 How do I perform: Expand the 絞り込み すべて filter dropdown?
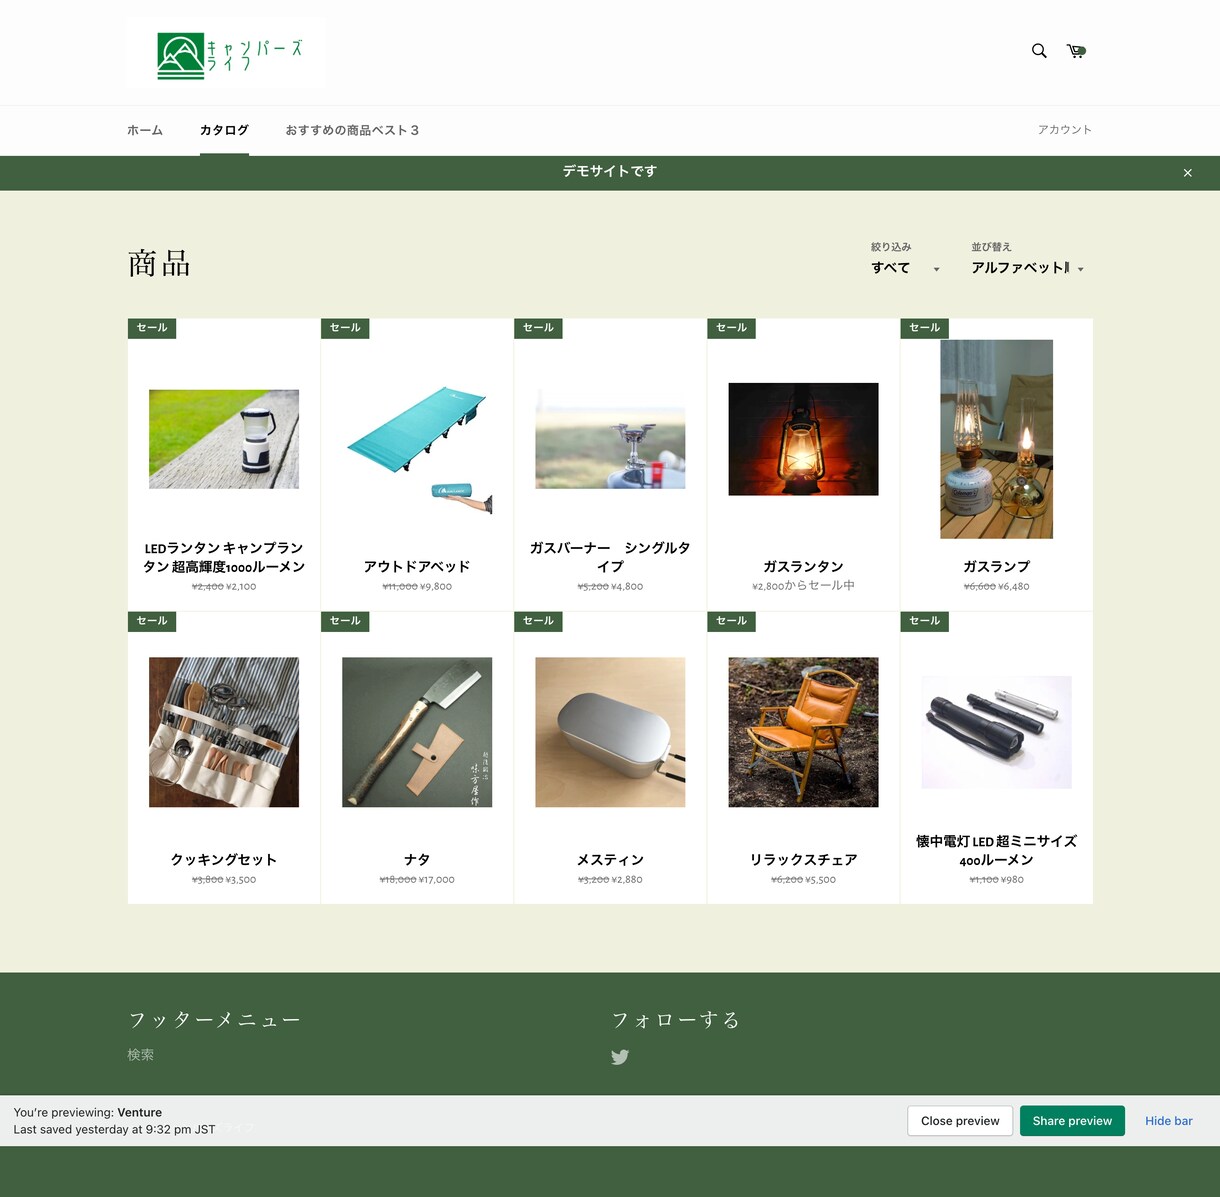(905, 268)
